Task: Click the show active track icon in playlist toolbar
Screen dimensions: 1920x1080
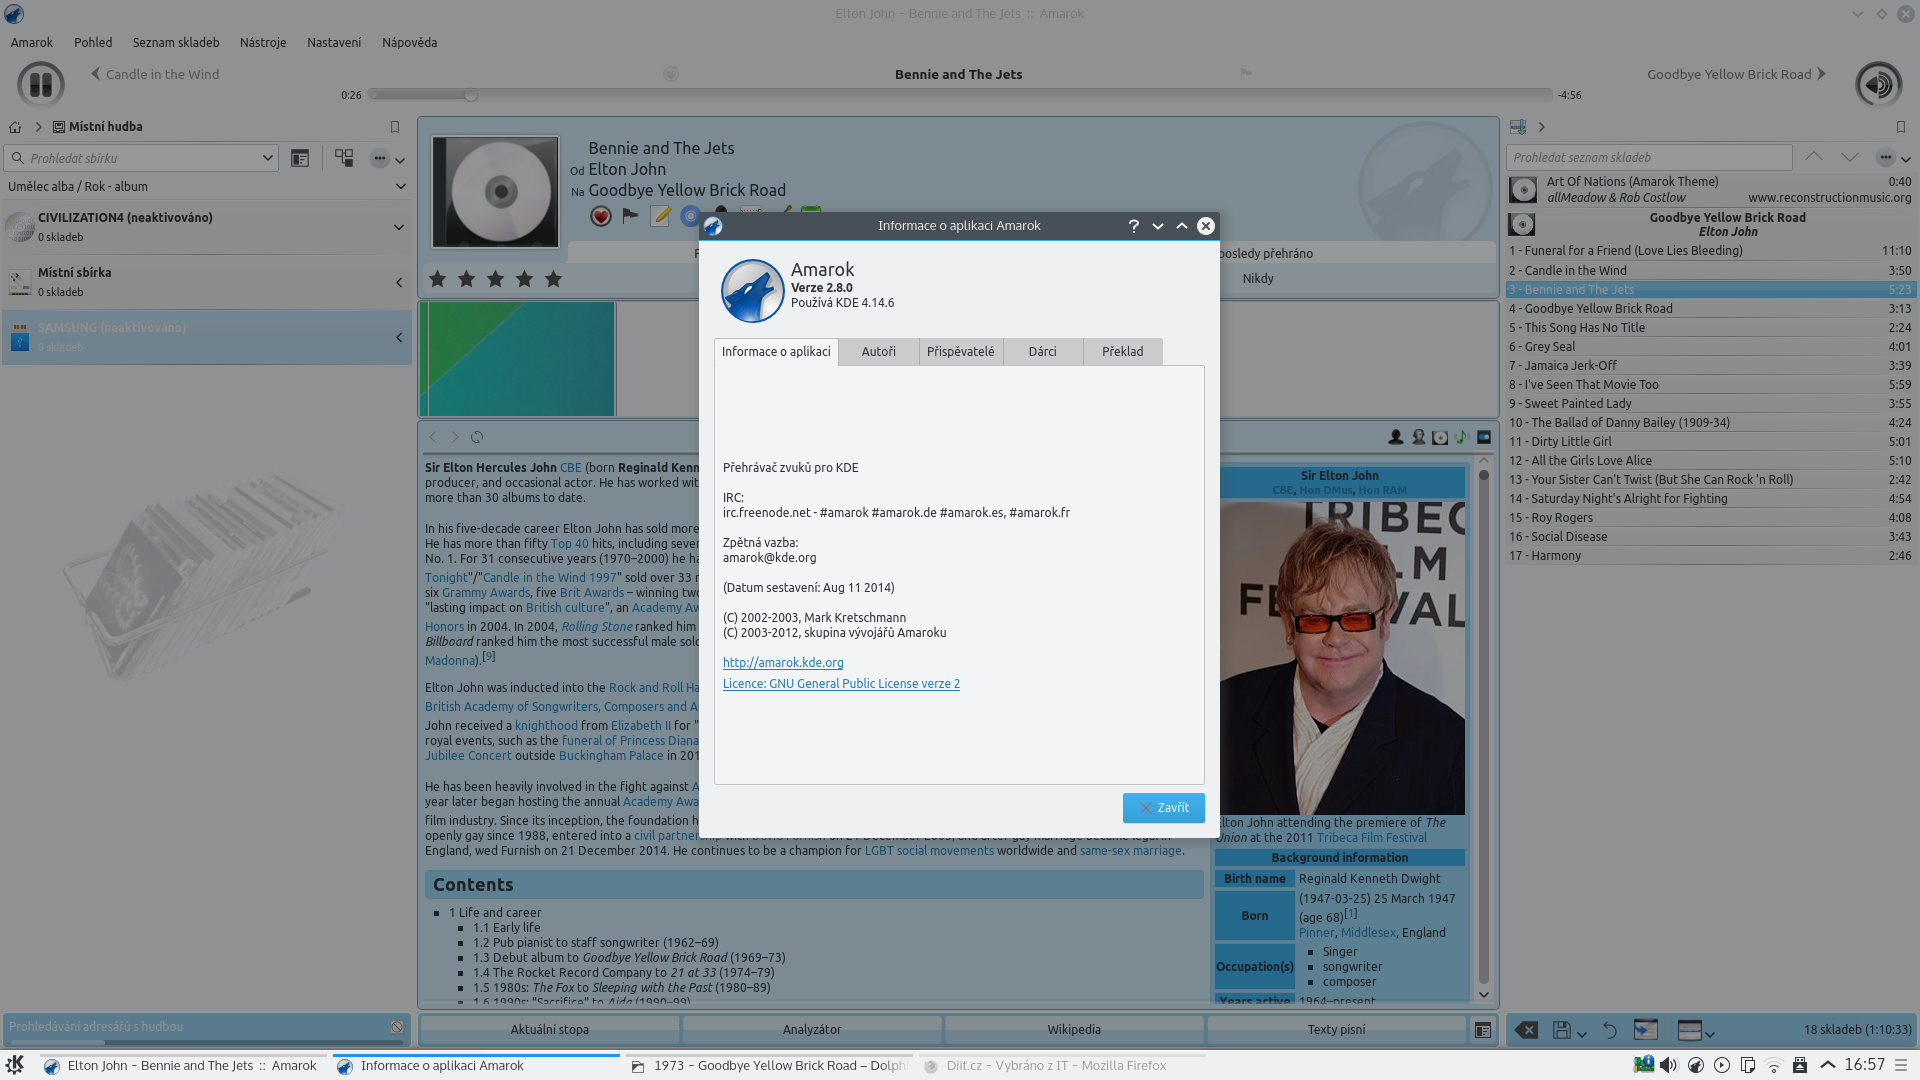Action: click(x=1645, y=1030)
